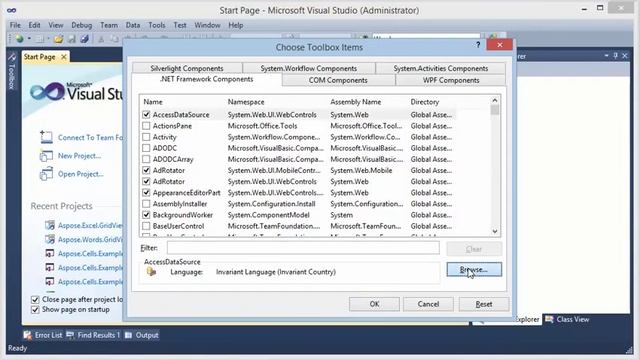Check the ActionsPane checkbox

(x=146, y=126)
